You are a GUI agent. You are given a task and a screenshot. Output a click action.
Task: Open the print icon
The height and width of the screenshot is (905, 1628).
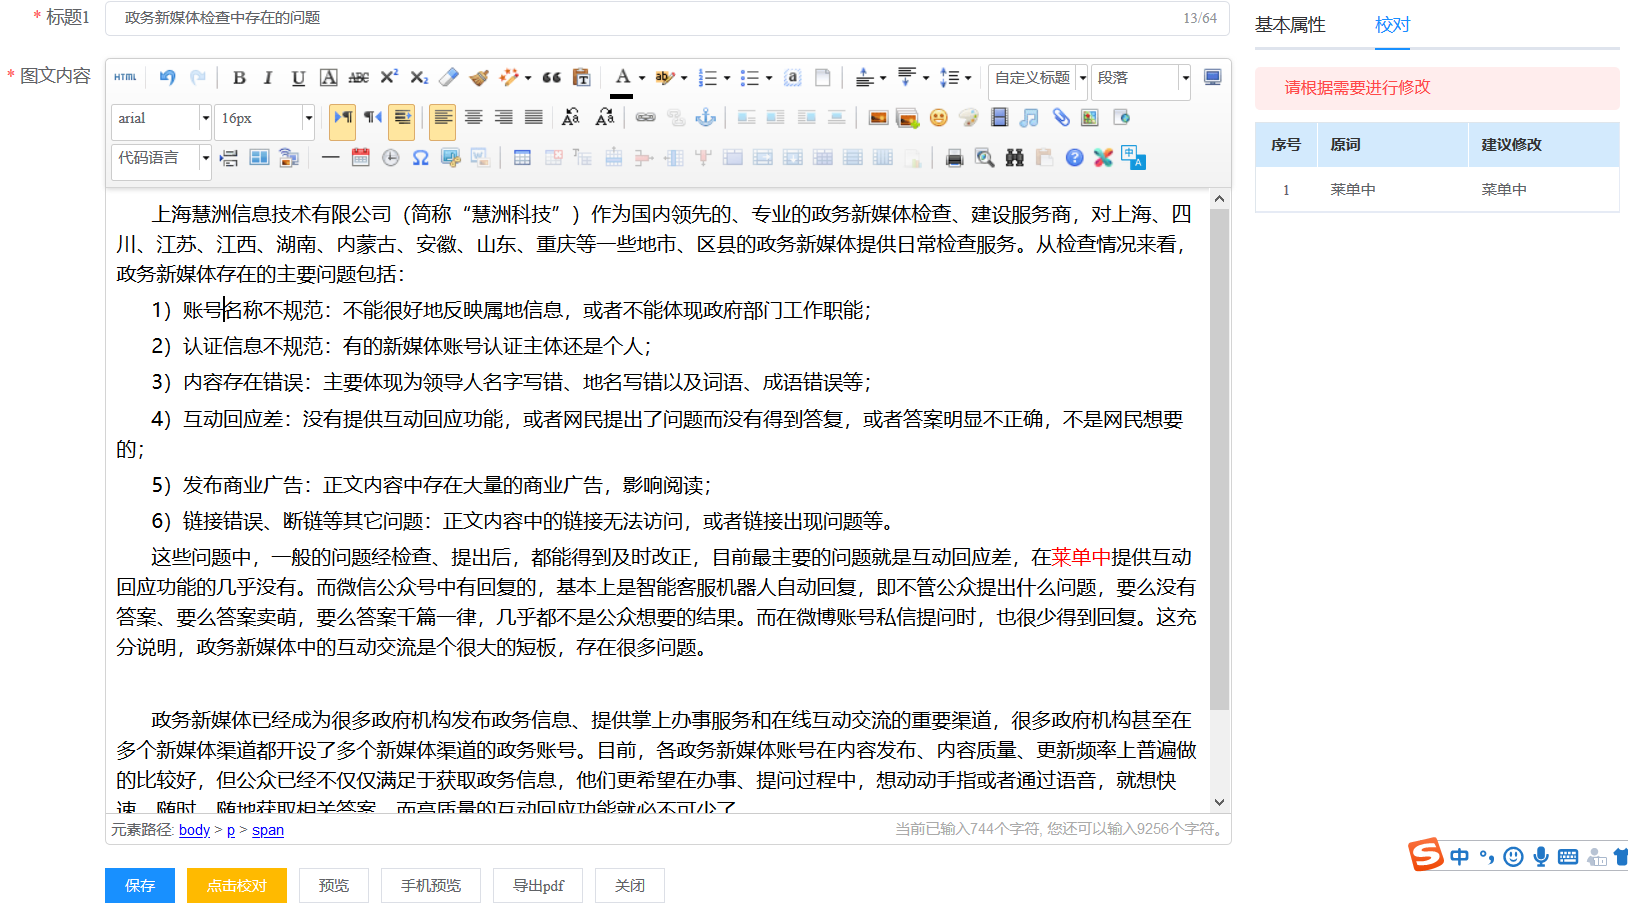(954, 158)
